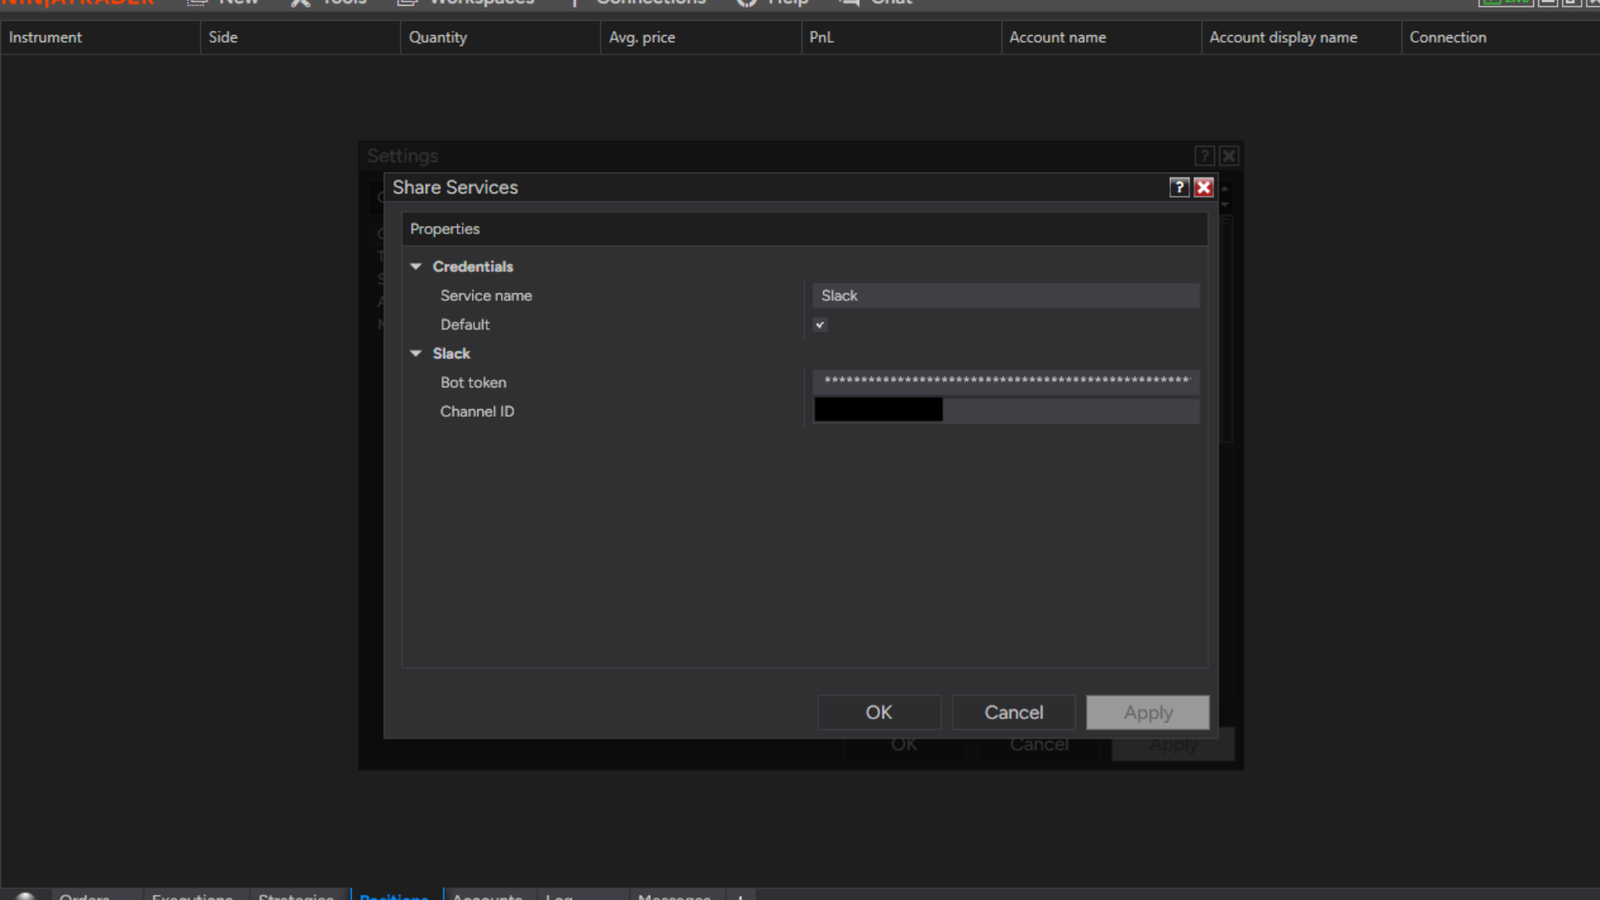Switch to the Positions tab
Image resolution: width=1600 pixels, height=900 pixels.
pyautogui.click(x=395, y=895)
